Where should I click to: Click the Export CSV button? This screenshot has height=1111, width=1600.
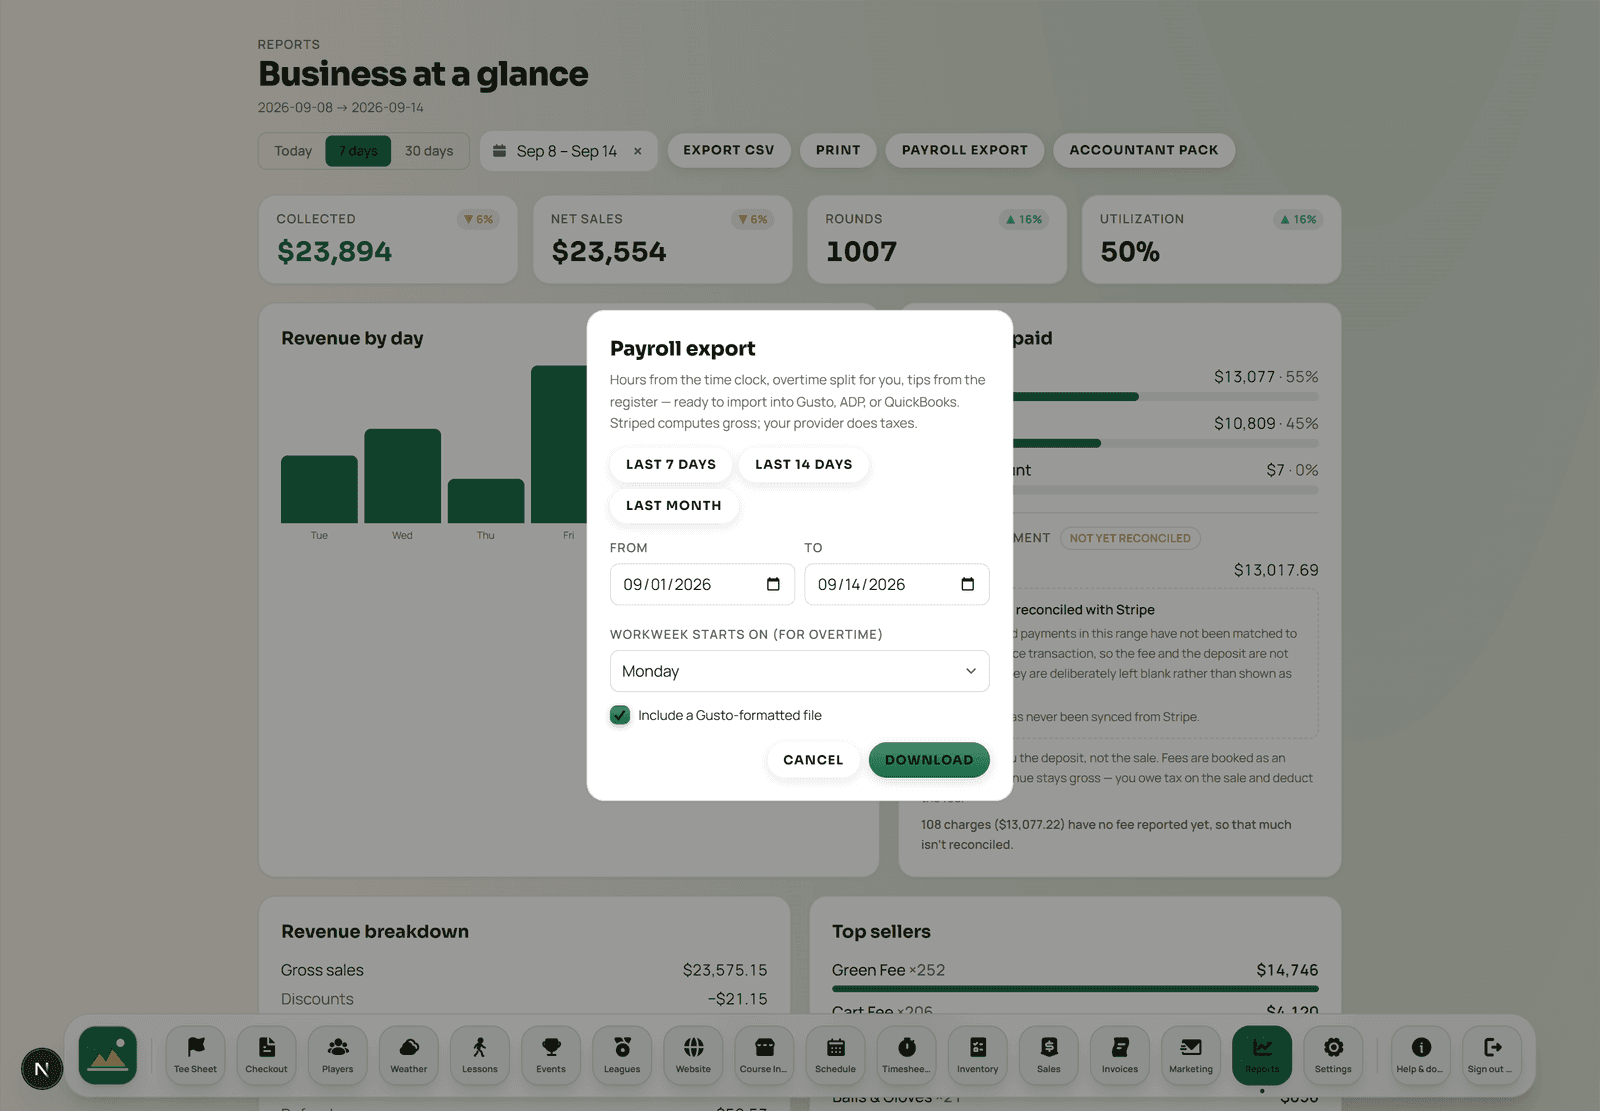tap(729, 150)
